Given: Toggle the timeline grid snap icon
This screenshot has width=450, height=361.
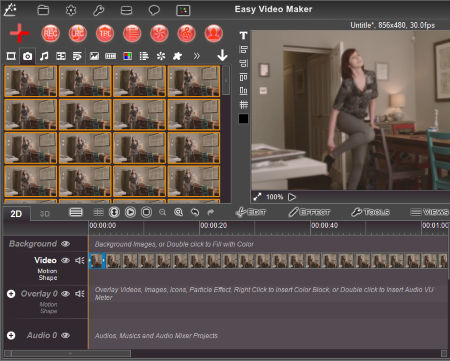Looking at the screenshot, I should (x=98, y=212).
